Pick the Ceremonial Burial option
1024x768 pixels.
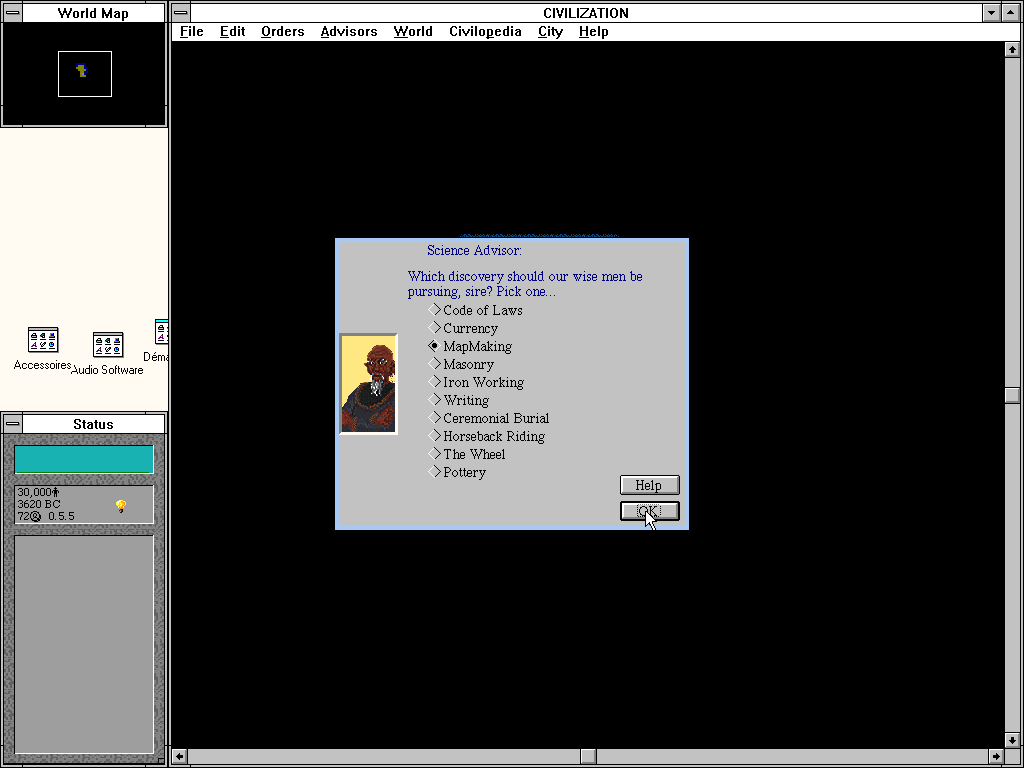(x=488, y=418)
